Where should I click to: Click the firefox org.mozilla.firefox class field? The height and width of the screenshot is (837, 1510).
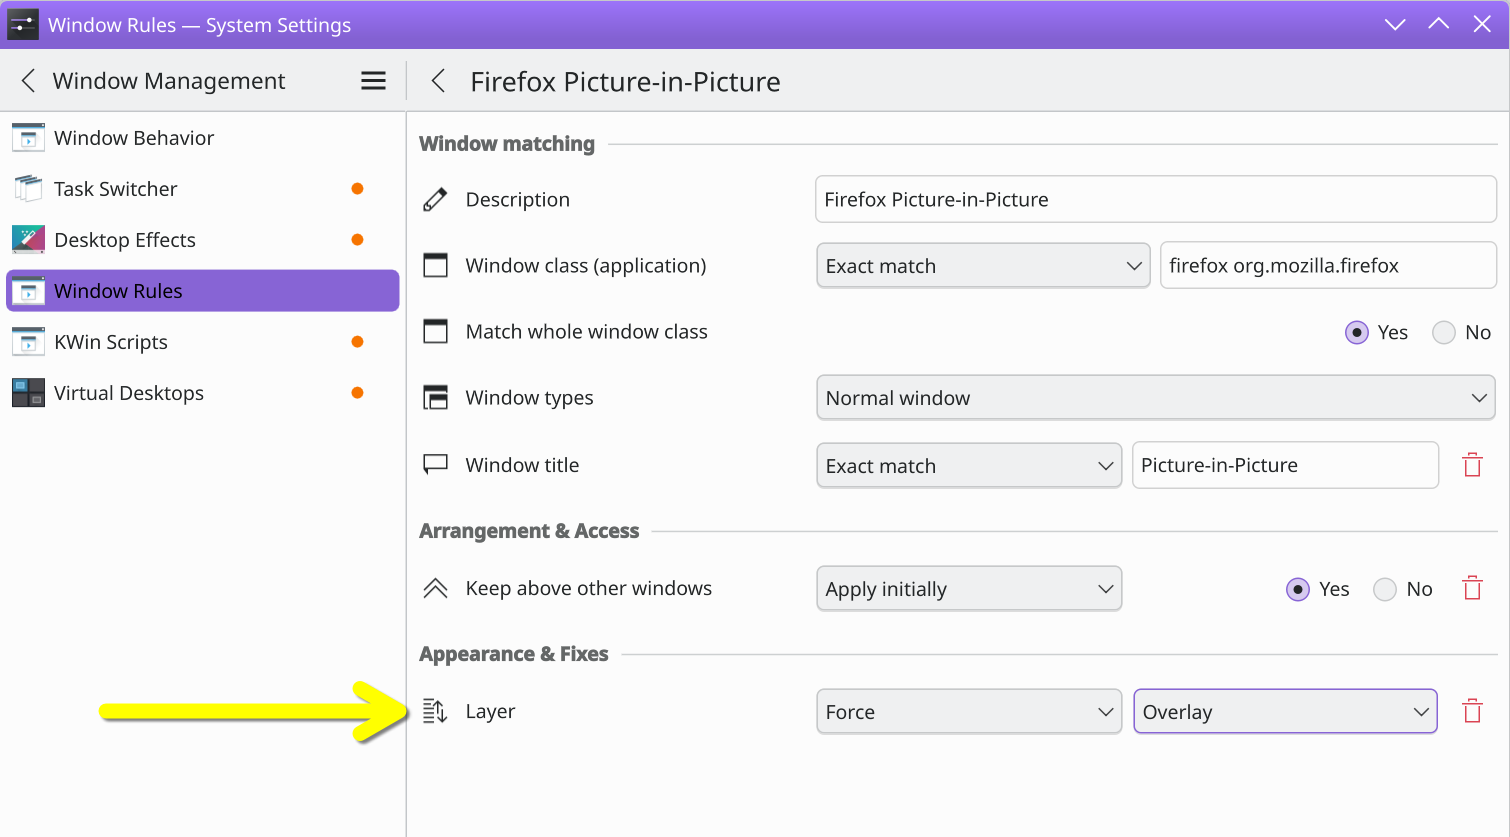(x=1328, y=265)
